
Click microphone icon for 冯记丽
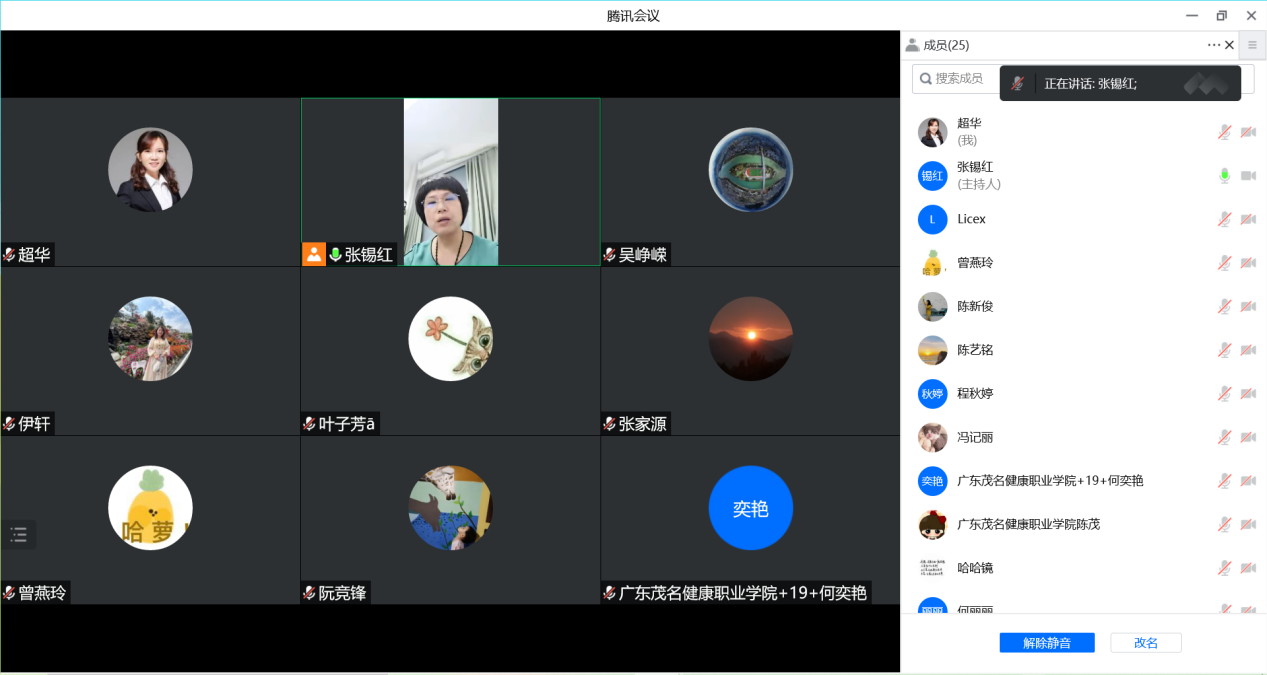(1224, 437)
